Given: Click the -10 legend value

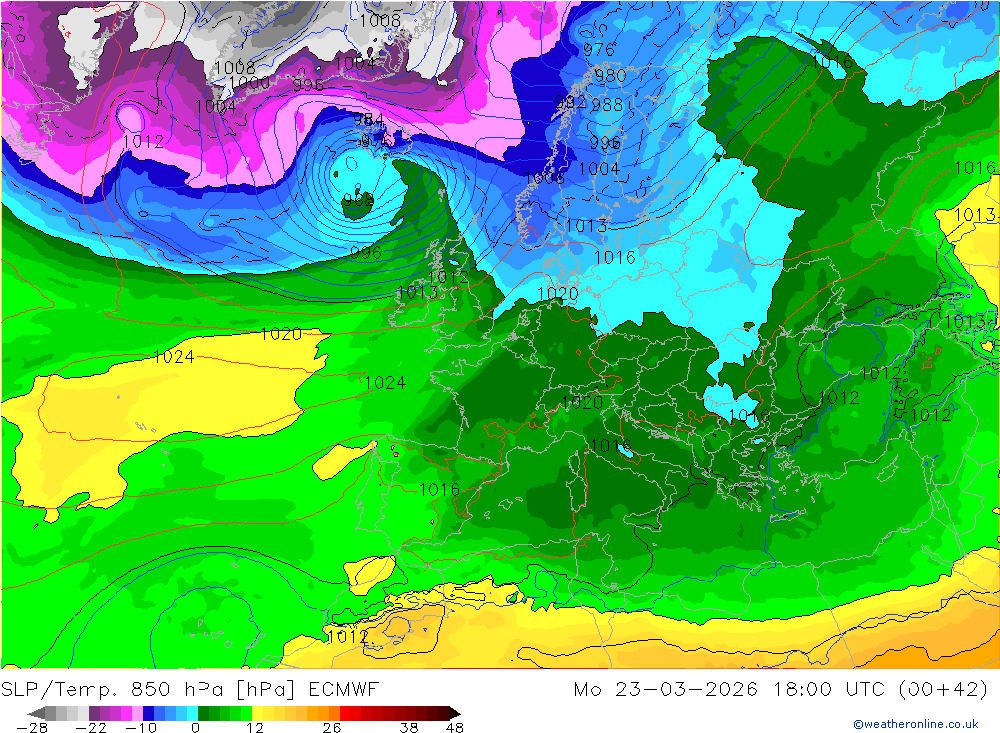Looking at the screenshot, I should pyautogui.click(x=143, y=728).
